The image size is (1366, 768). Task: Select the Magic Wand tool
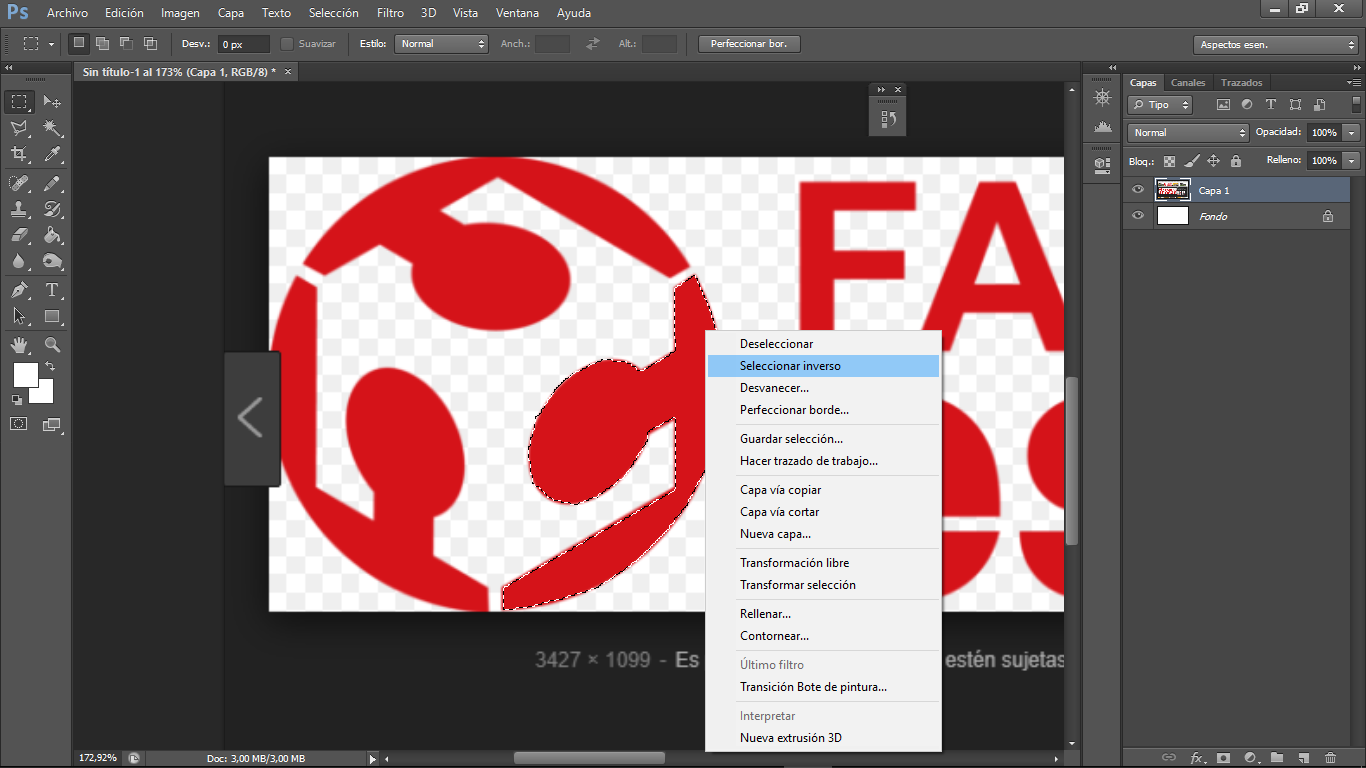click(x=52, y=128)
